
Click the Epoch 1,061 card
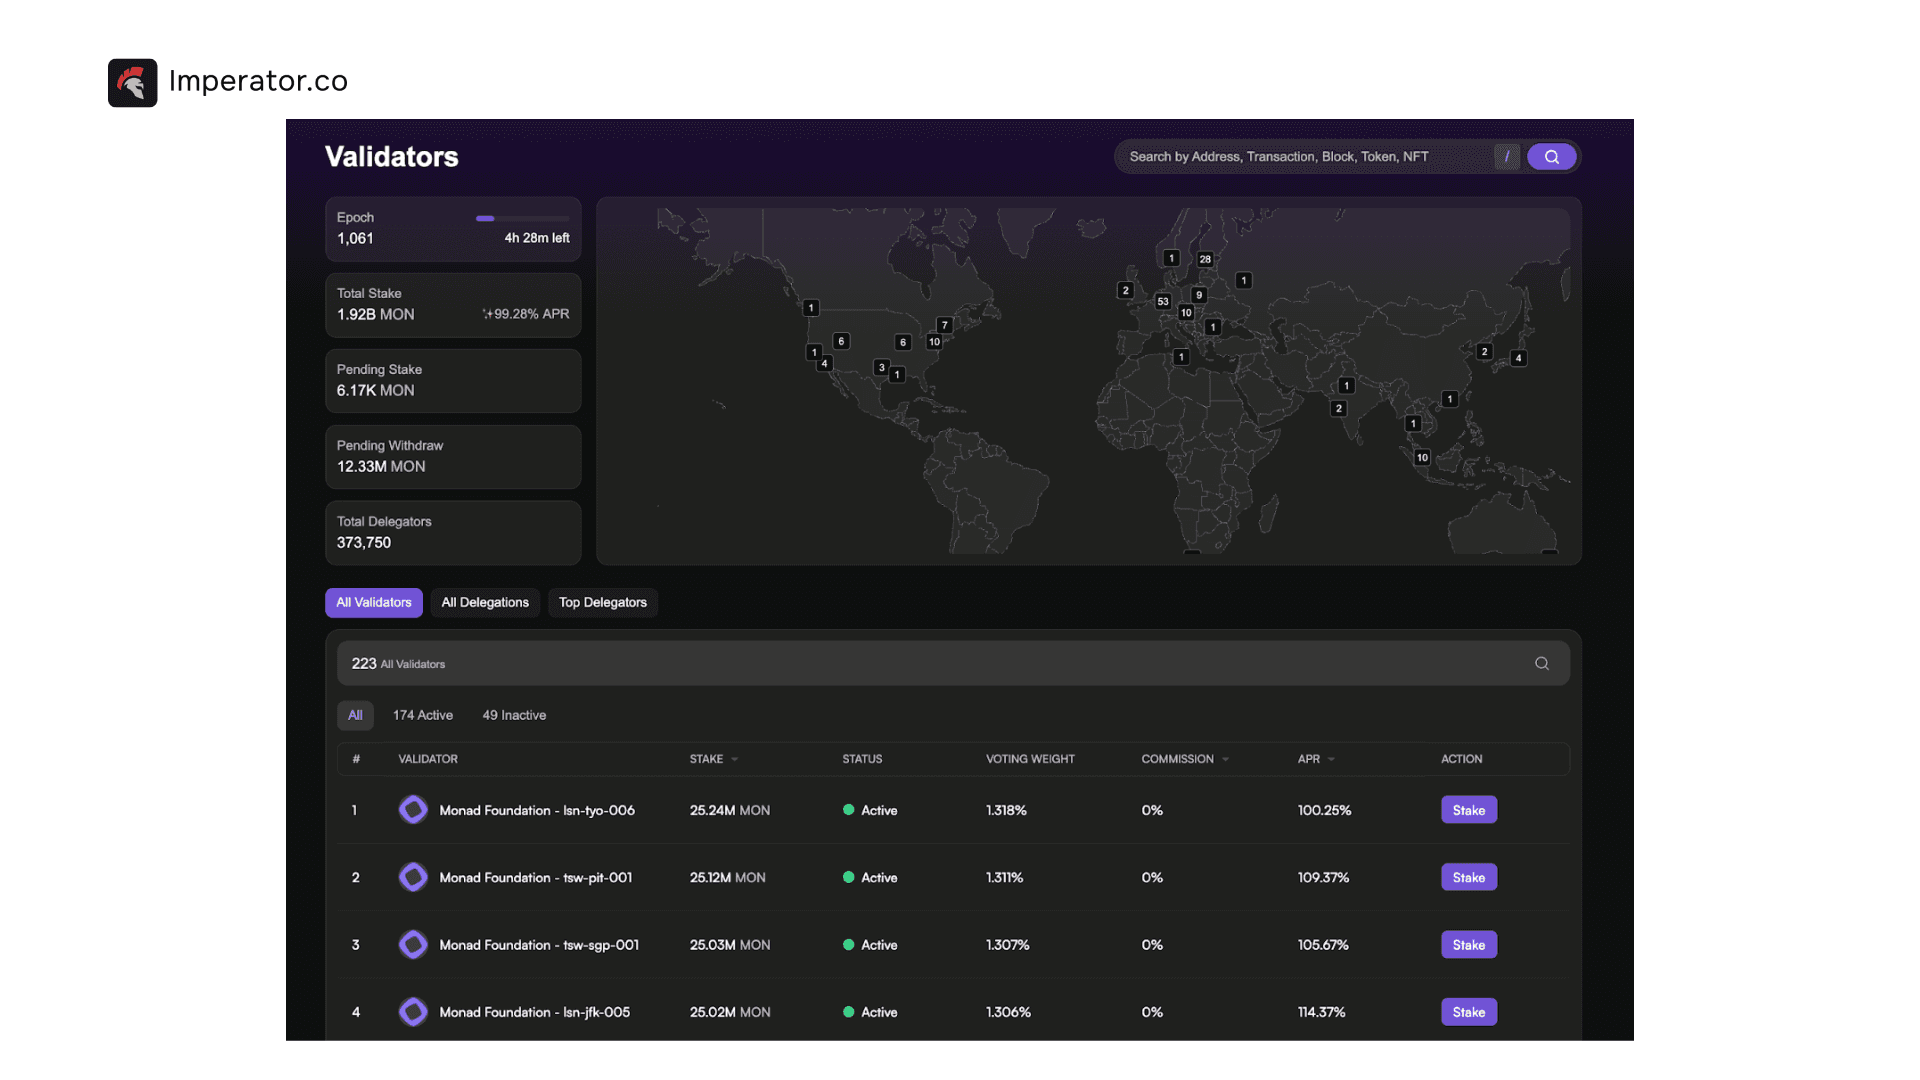coord(453,229)
